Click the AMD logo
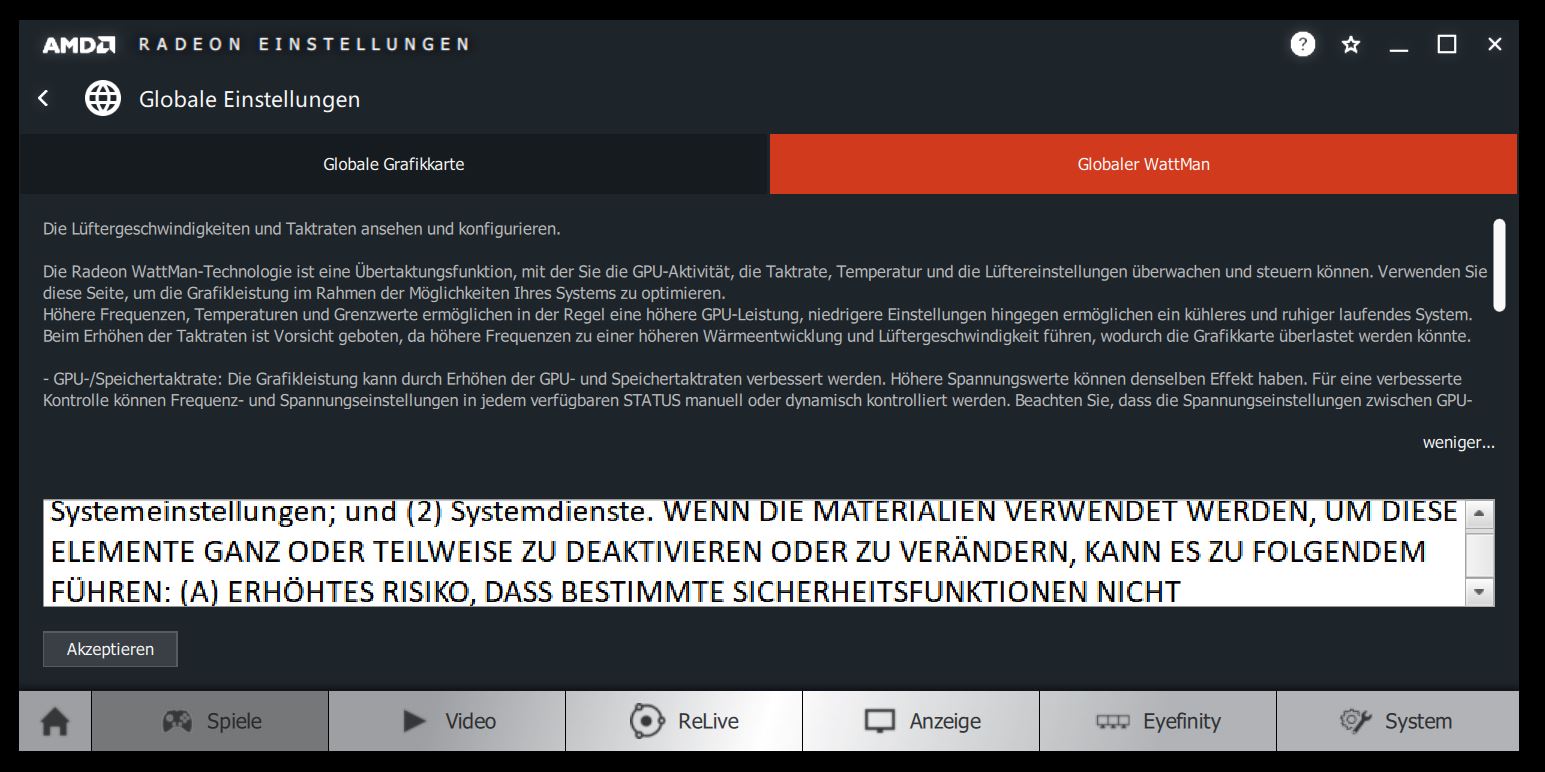 [x=79, y=45]
